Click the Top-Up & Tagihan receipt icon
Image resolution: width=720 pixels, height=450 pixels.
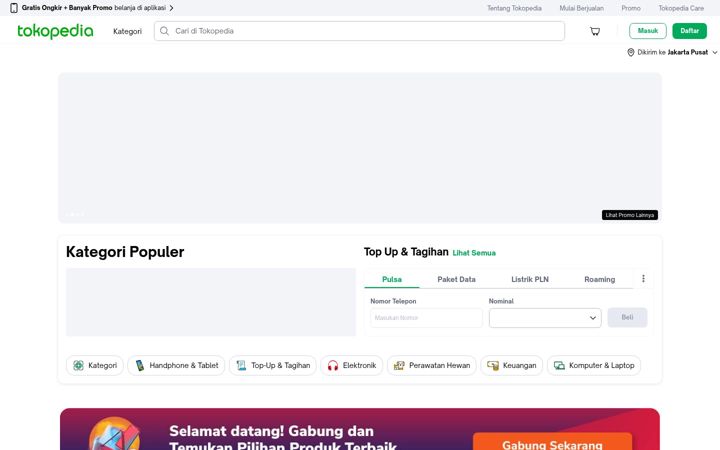click(x=241, y=366)
